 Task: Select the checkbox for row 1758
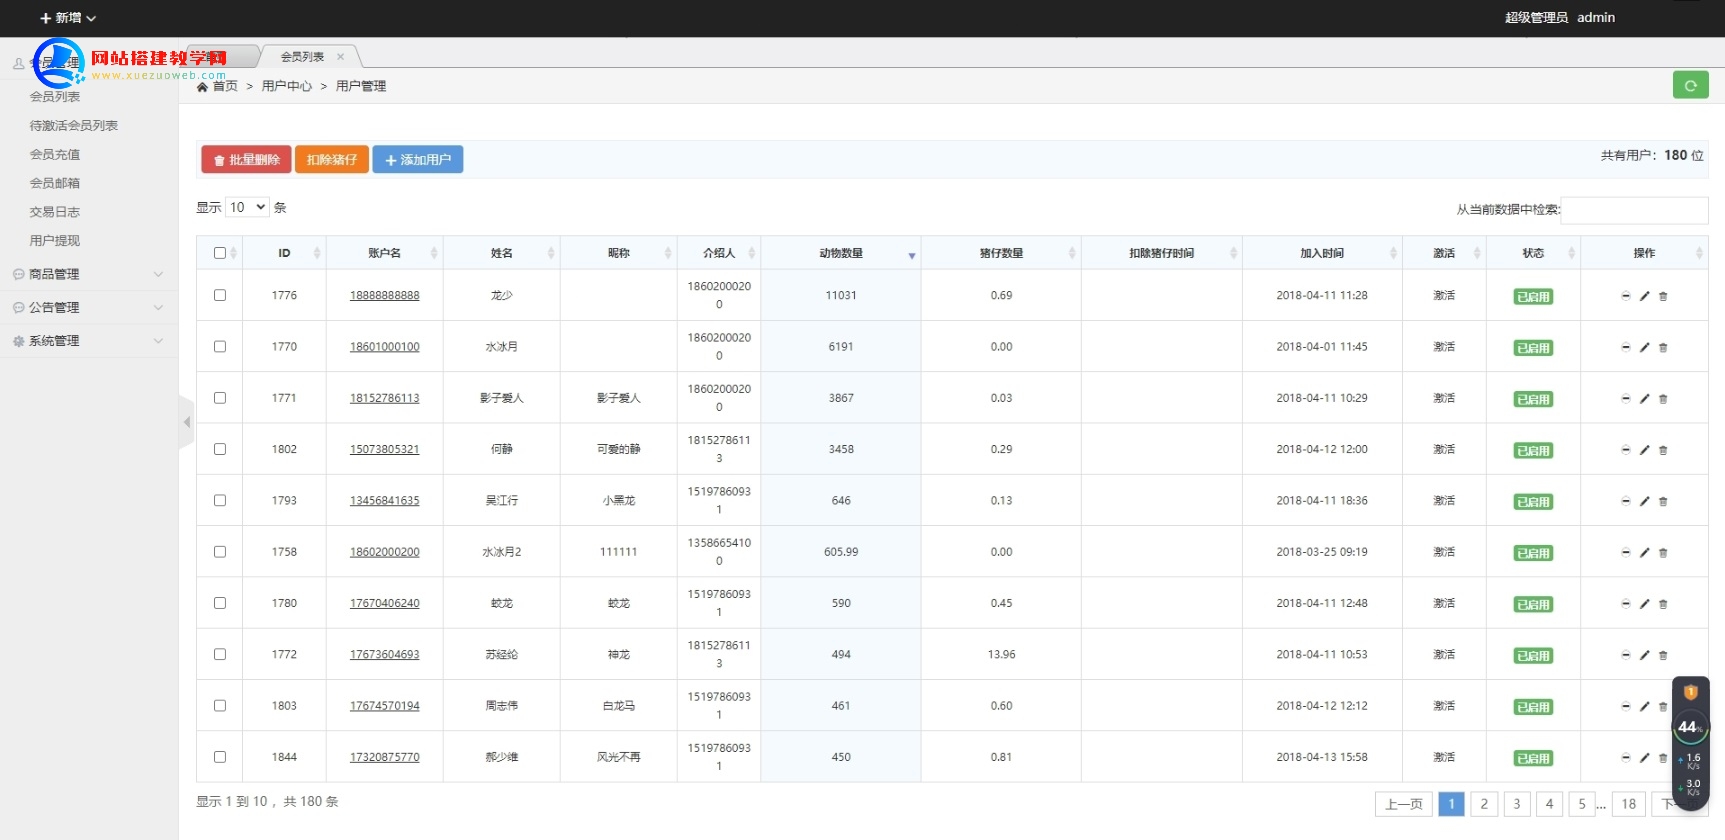tap(220, 552)
